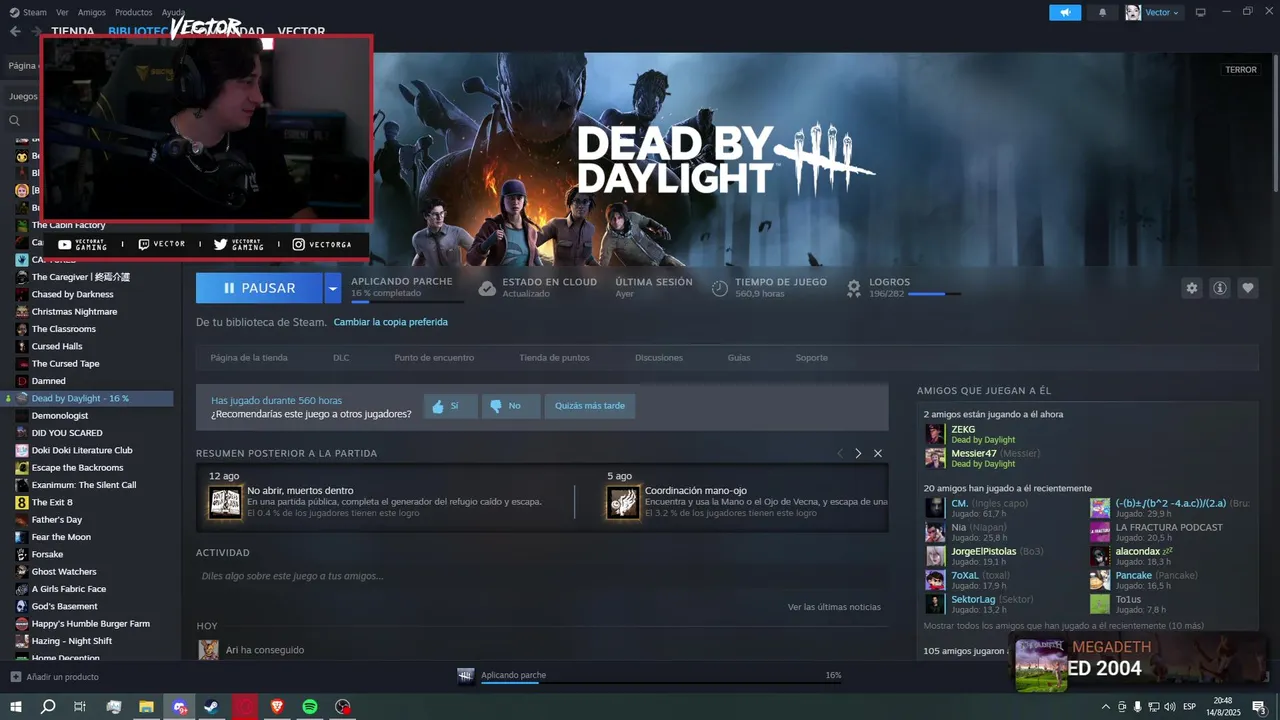Open the Discusiones tab

[659, 358]
